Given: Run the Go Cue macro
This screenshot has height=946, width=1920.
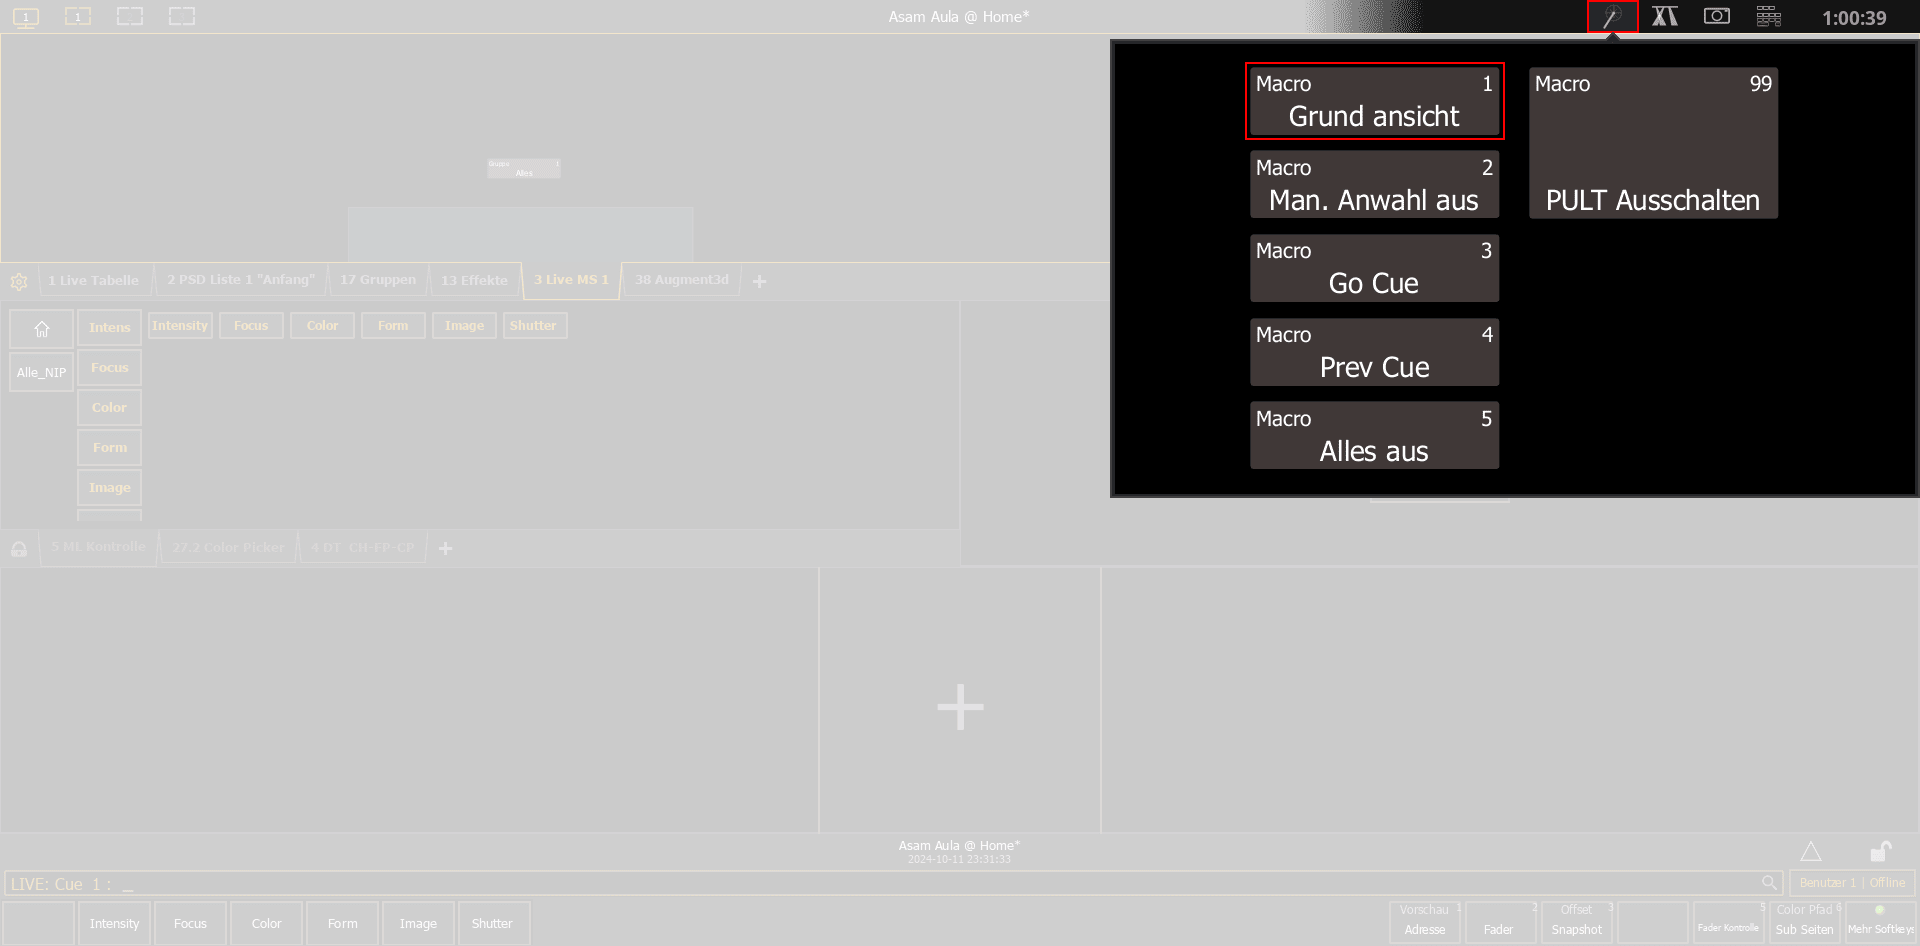Looking at the screenshot, I should pyautogui.click(x=1373, y=268).
